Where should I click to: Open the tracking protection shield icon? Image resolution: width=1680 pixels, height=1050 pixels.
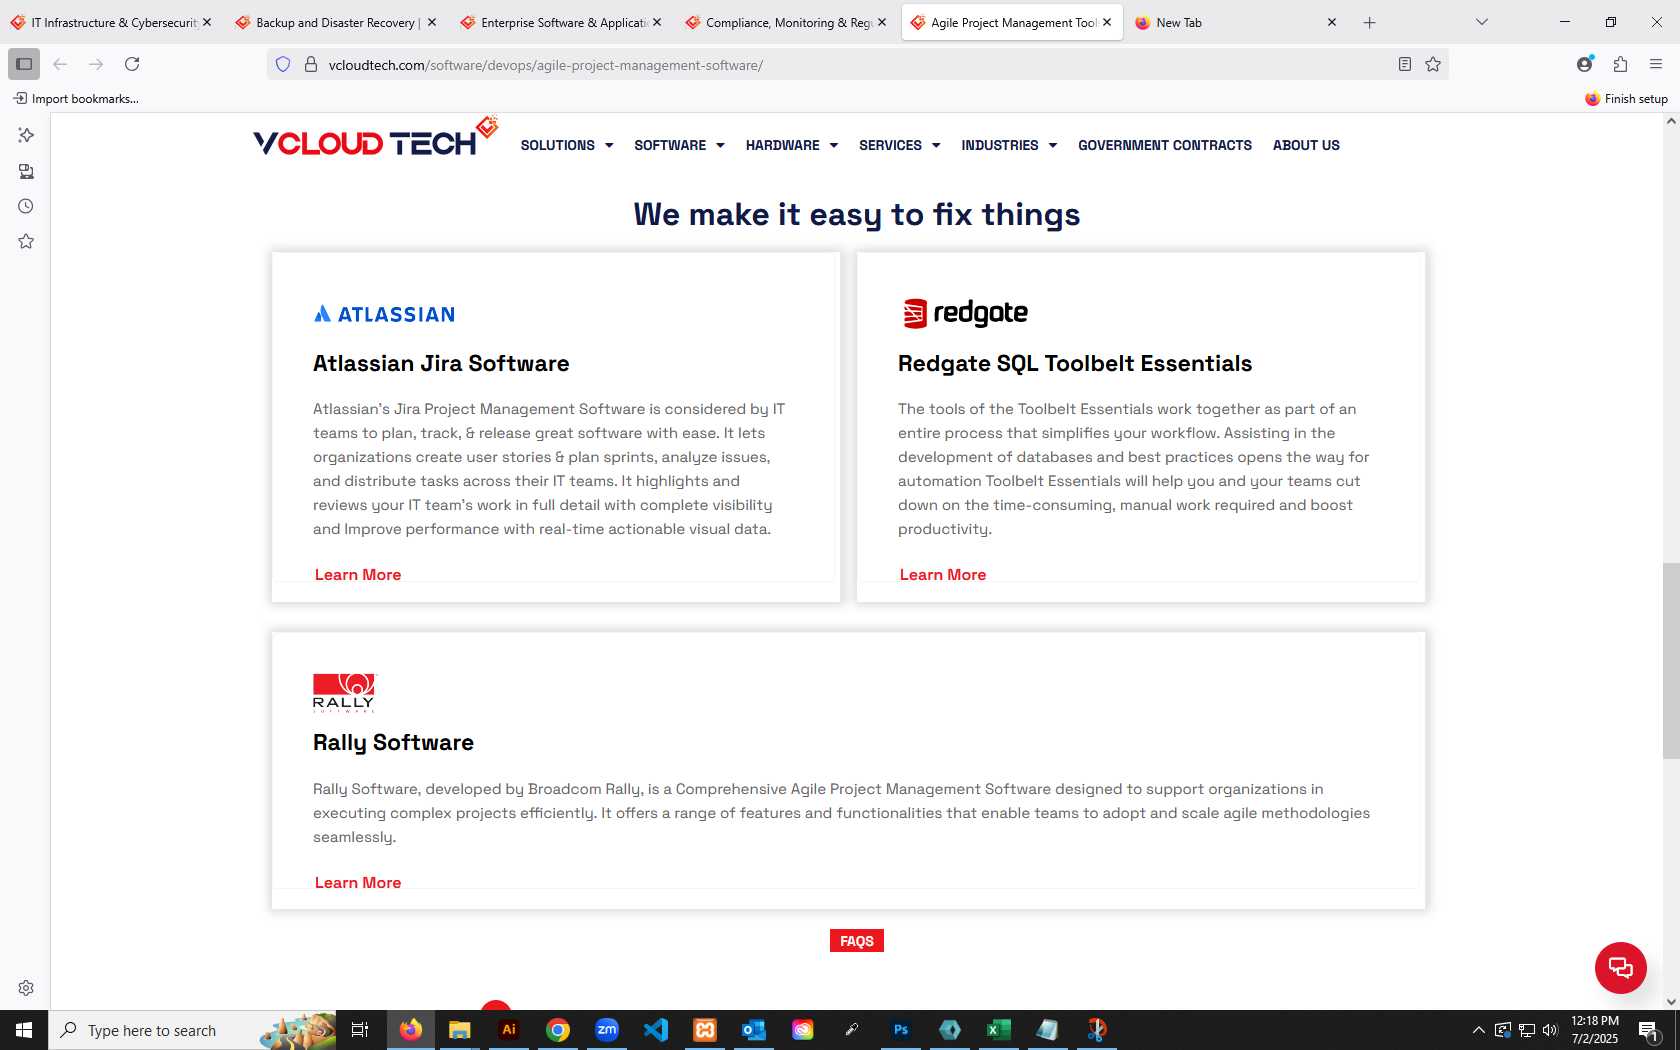[x=283, y=64]
